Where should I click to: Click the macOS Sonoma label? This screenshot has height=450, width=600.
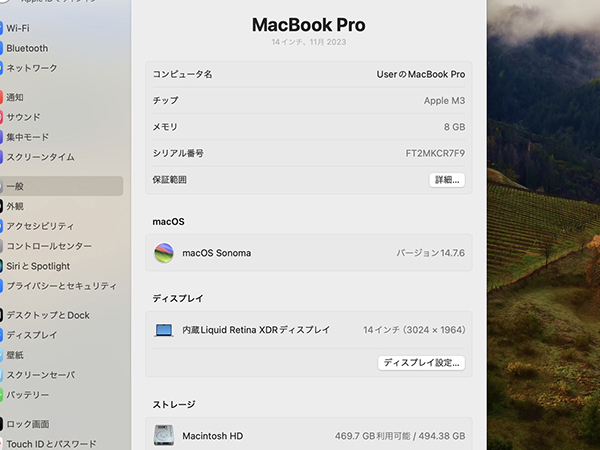click(217, 253)
